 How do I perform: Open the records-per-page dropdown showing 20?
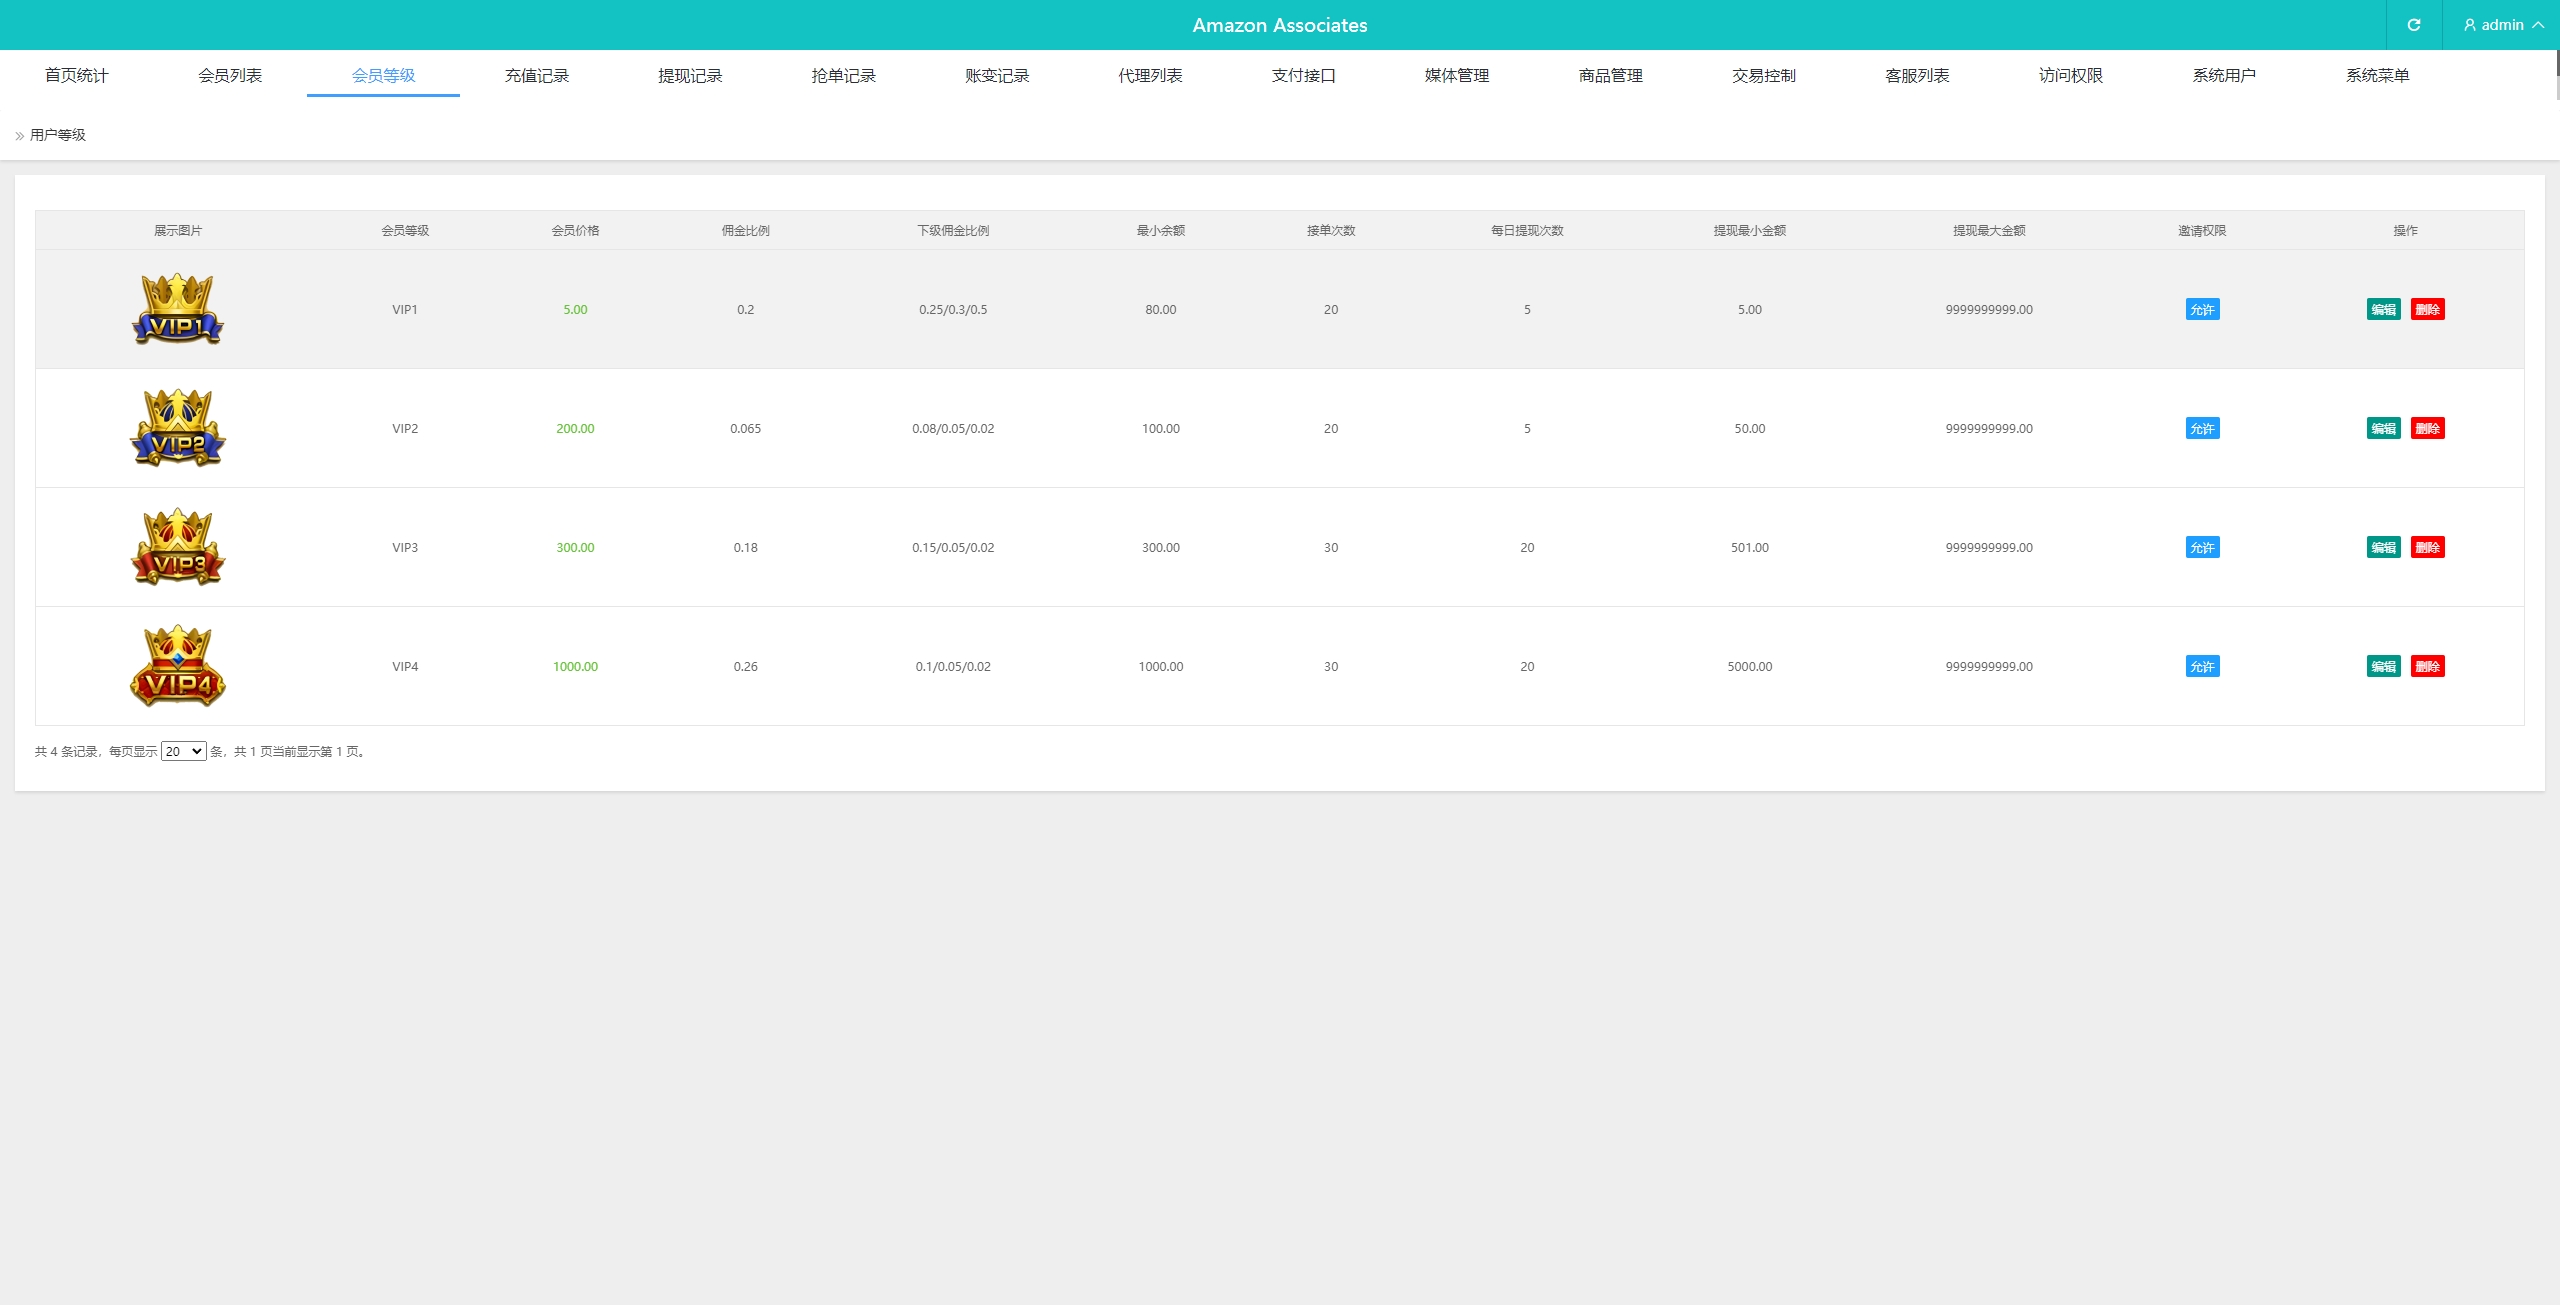(x=183, y=751)
